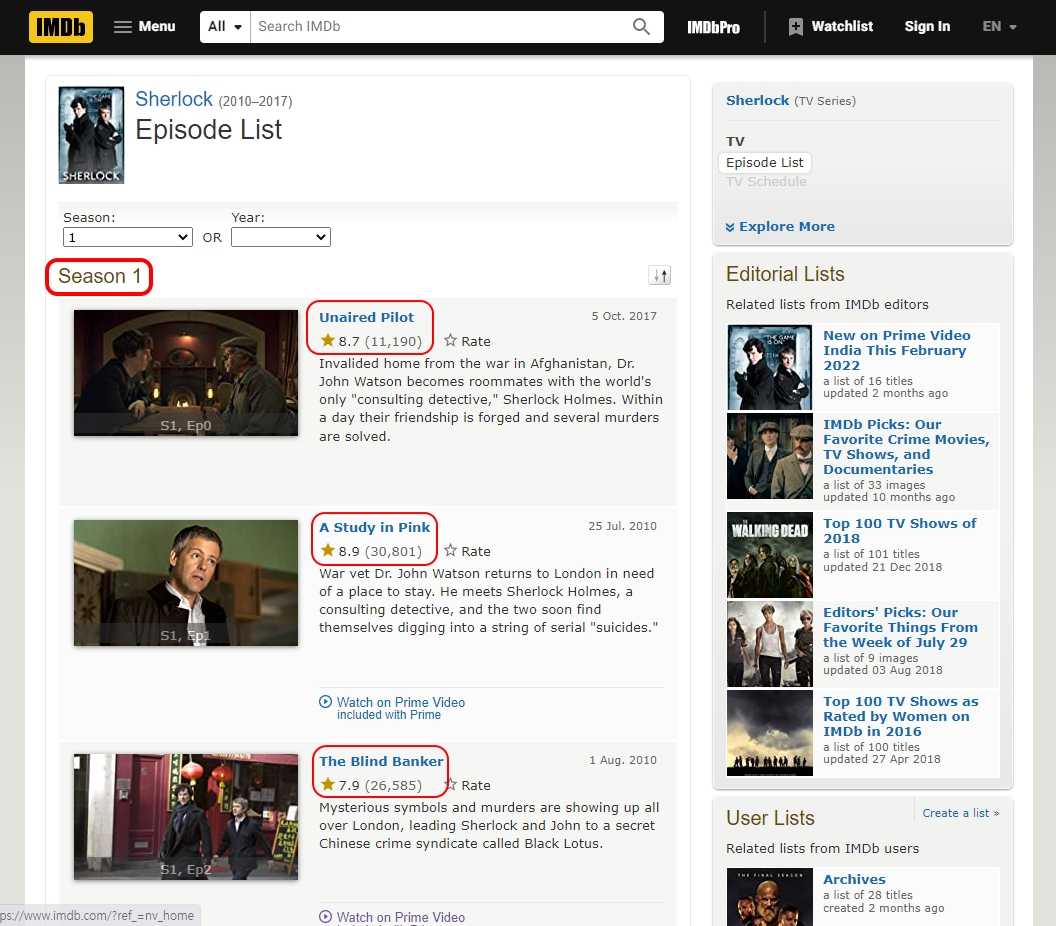Click Explore More double-chevron icon
1056x926 pixels.
730,227
